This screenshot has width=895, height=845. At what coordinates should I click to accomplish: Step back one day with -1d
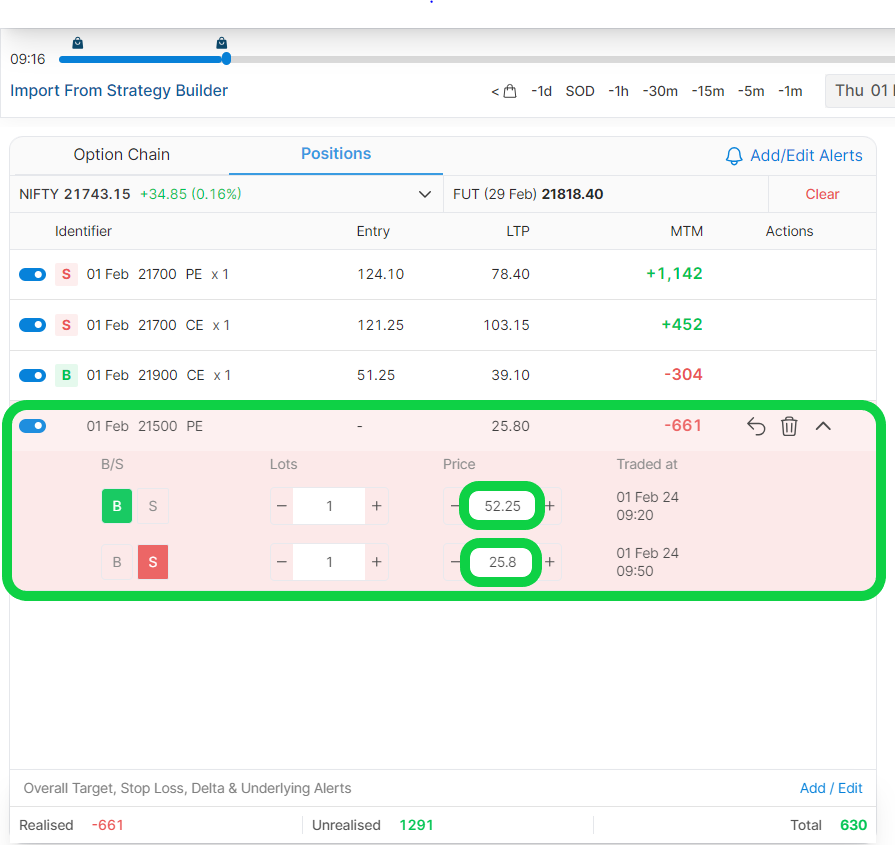pyautogui.click(x=541, y=91)
